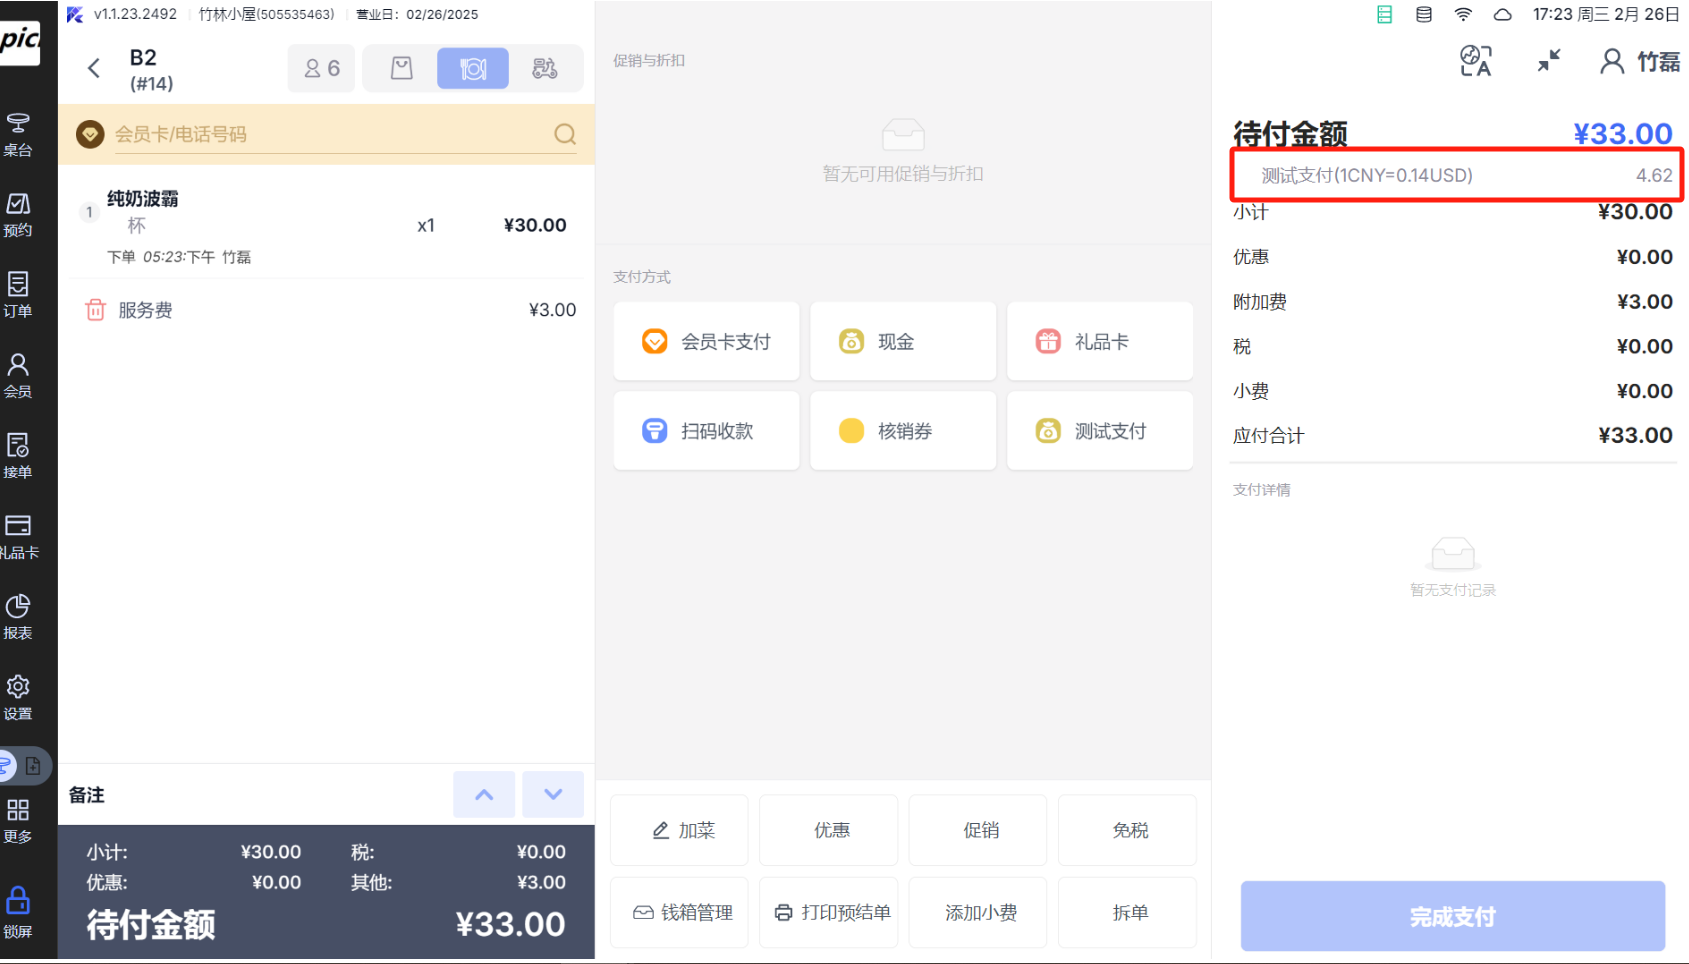Click the 促销 promotion button

point(978,830)
